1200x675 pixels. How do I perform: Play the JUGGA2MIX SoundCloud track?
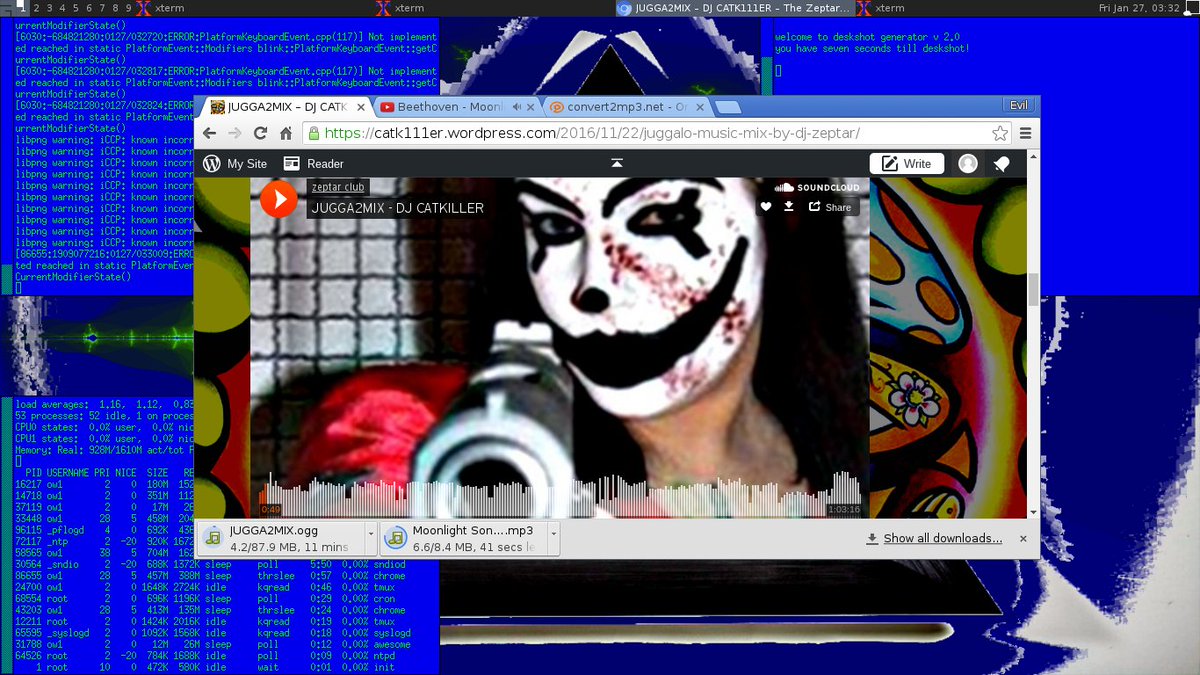279,199
